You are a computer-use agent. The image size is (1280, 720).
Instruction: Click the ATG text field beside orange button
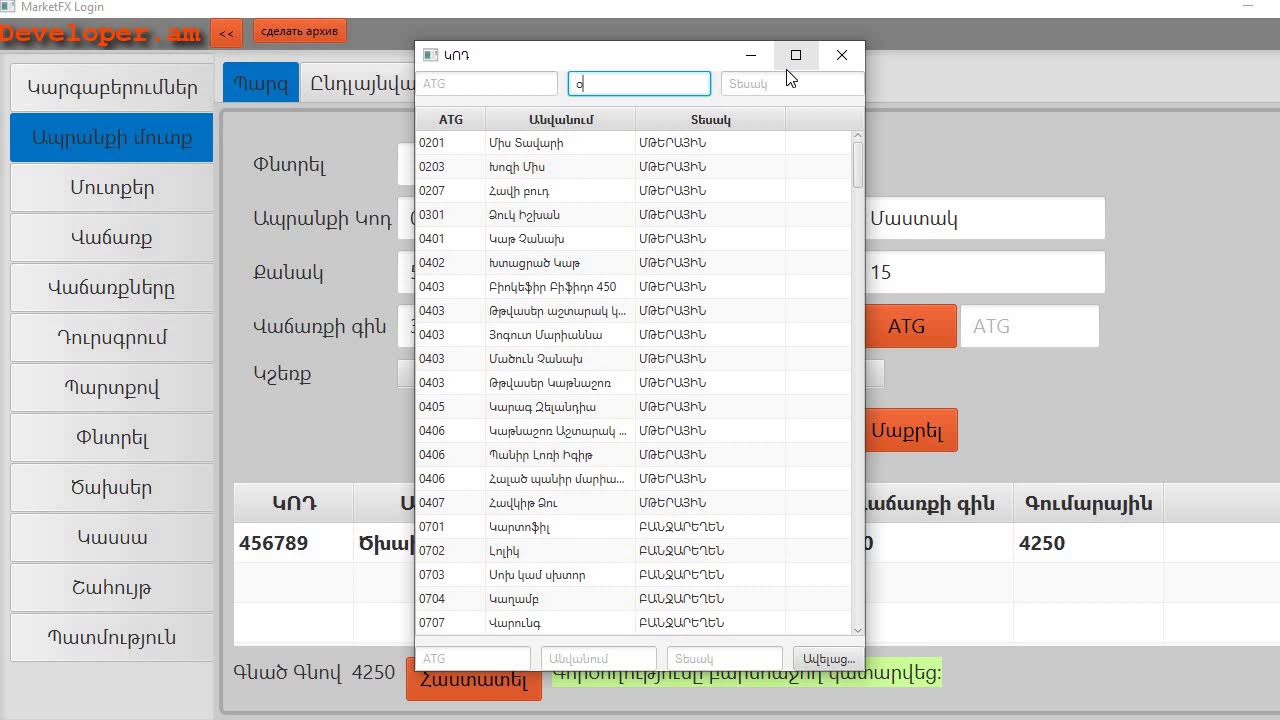click(x=1029, y=326)
